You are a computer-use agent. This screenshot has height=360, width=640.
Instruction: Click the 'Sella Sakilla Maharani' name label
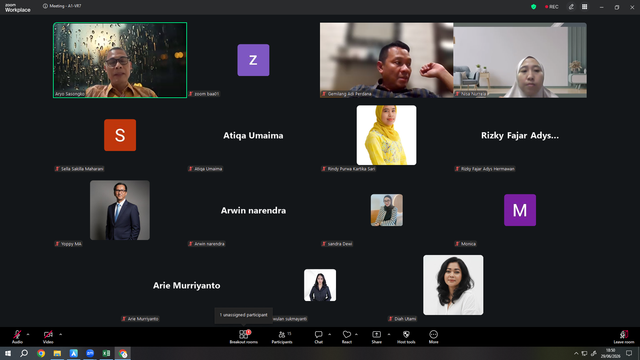[x=82, y=169]
